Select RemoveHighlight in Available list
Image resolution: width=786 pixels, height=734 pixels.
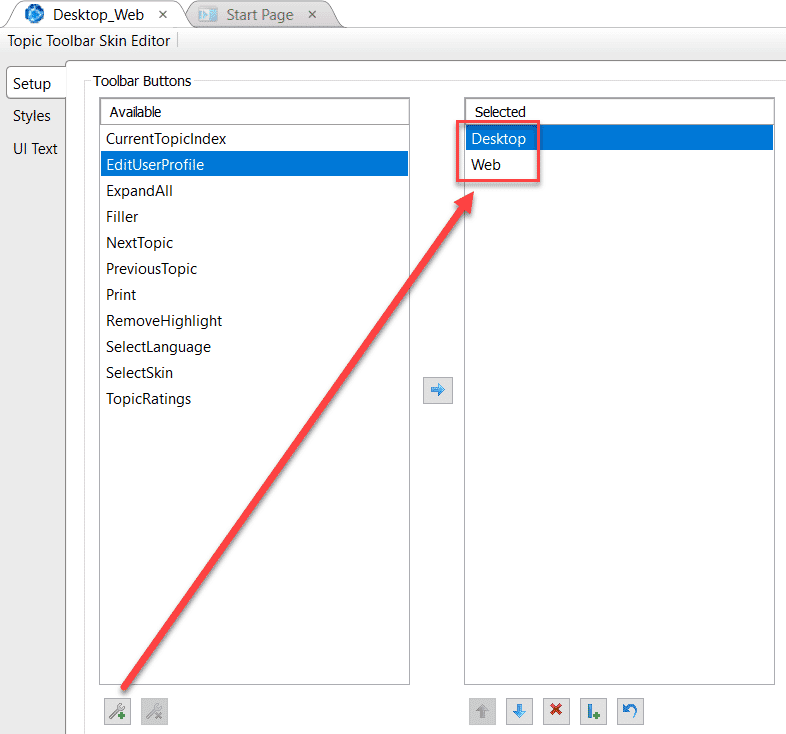(255, 321)
